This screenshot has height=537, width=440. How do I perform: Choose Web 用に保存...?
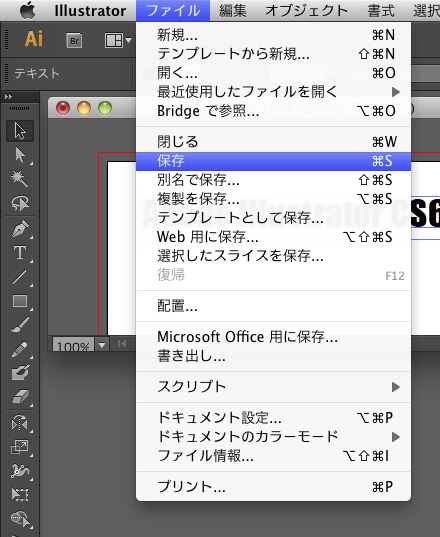274,237
